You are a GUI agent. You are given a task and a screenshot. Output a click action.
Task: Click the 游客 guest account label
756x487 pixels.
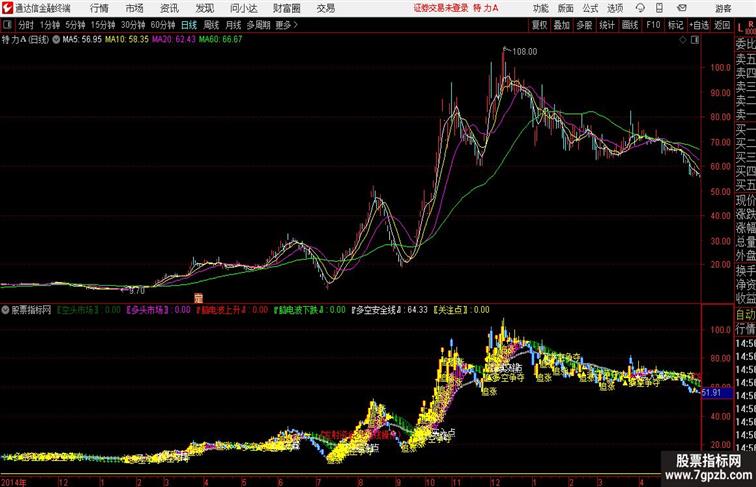[723, 9]
